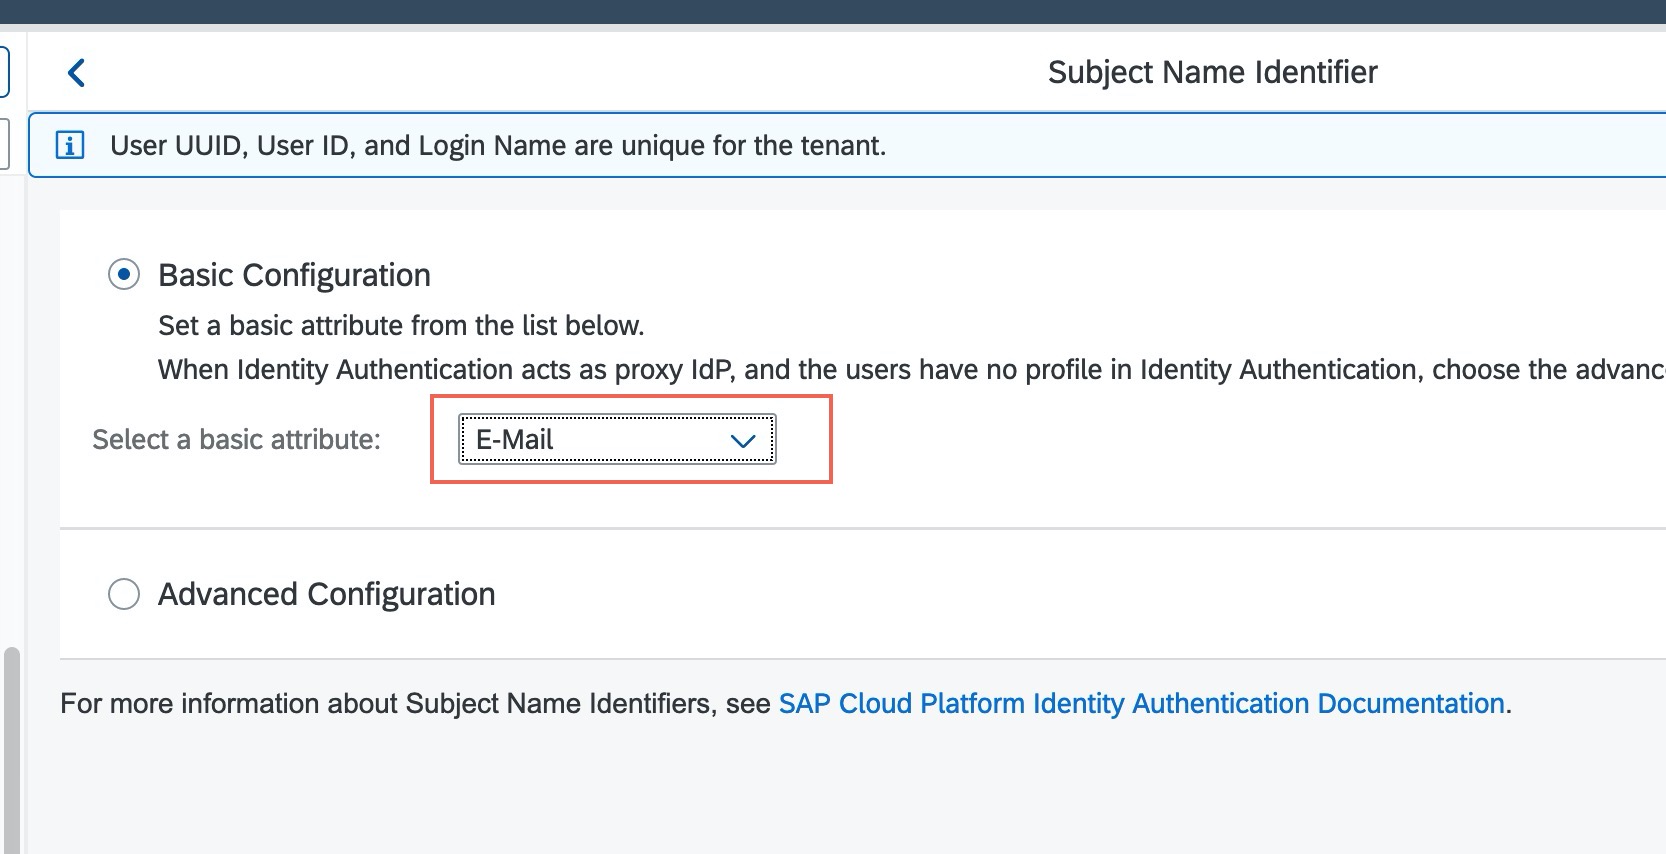Click the blue information icon
This screenshot has width=1666, height=854.
click(x=69, y=145)
